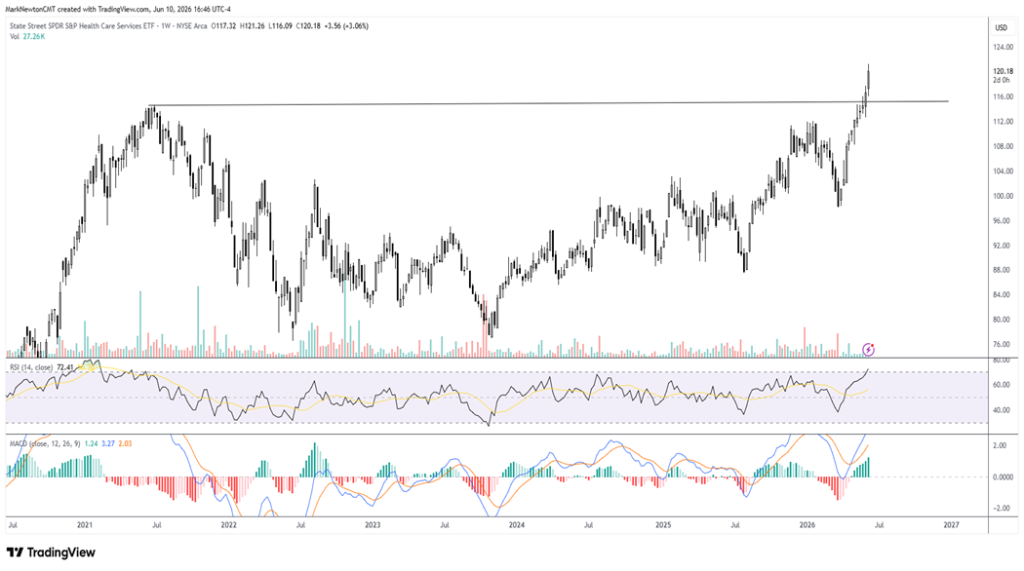
Task: Select the MACD (close, 12, 26, 9) label
Action: click(x=45, y=444)
